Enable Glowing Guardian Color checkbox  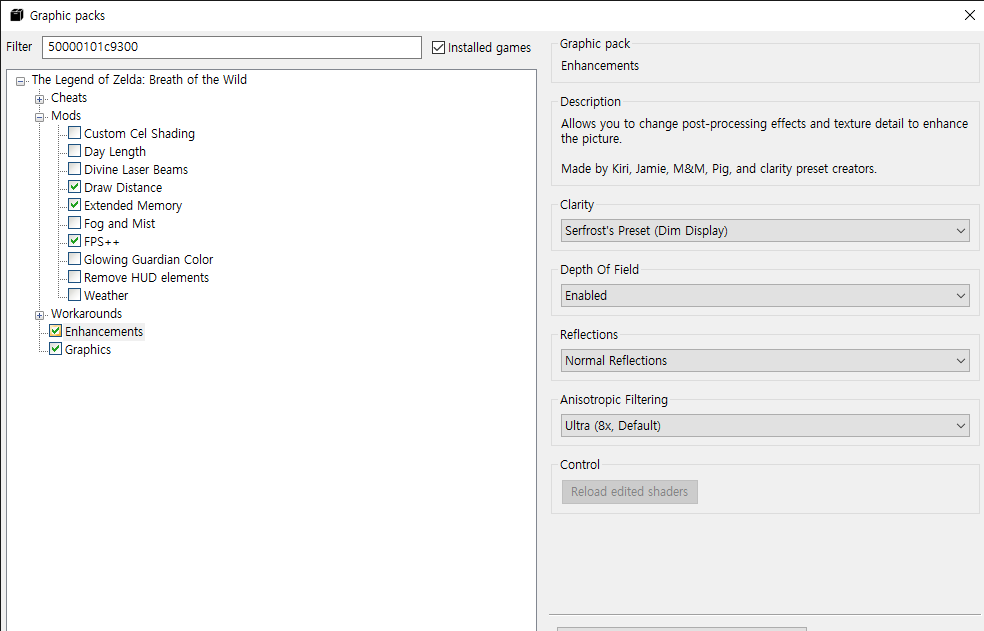coord(75,259)
